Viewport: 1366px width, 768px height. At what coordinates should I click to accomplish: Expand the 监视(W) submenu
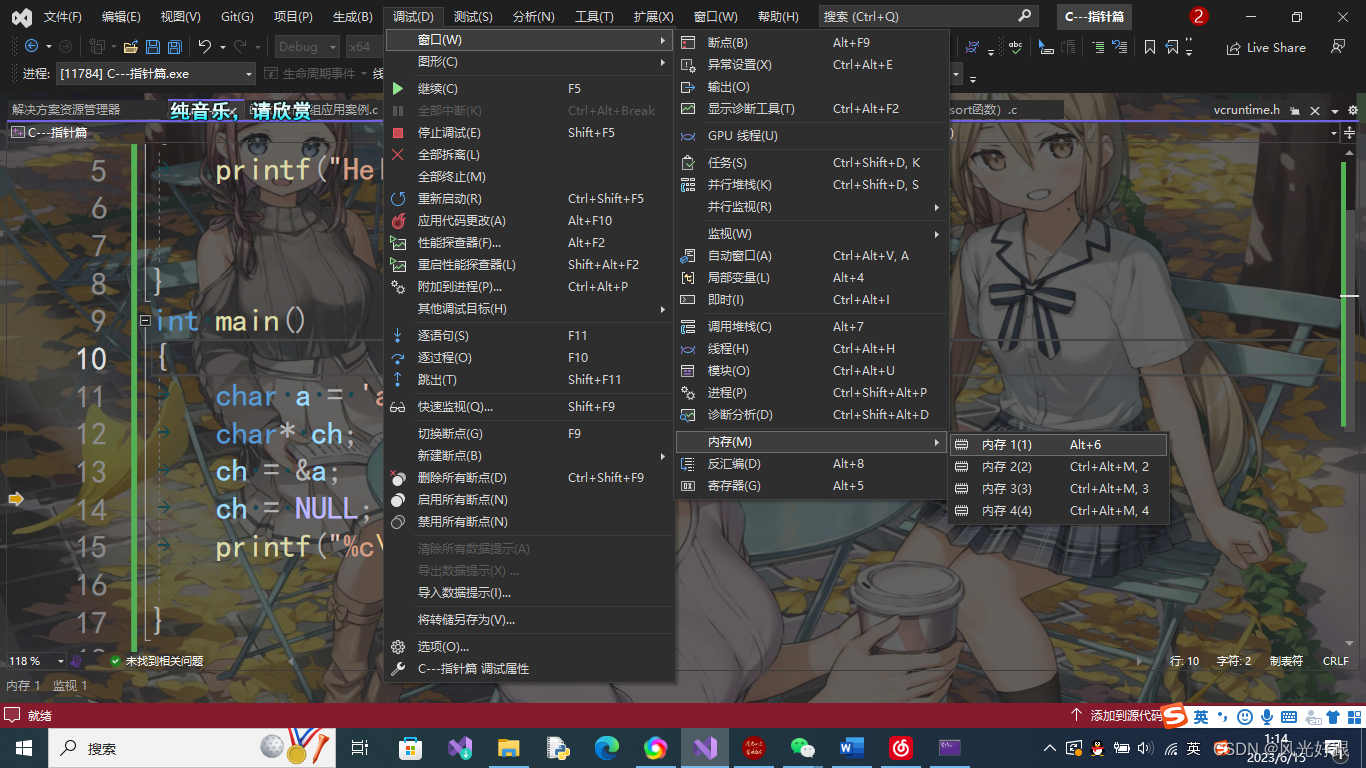[x=811, y=234]
